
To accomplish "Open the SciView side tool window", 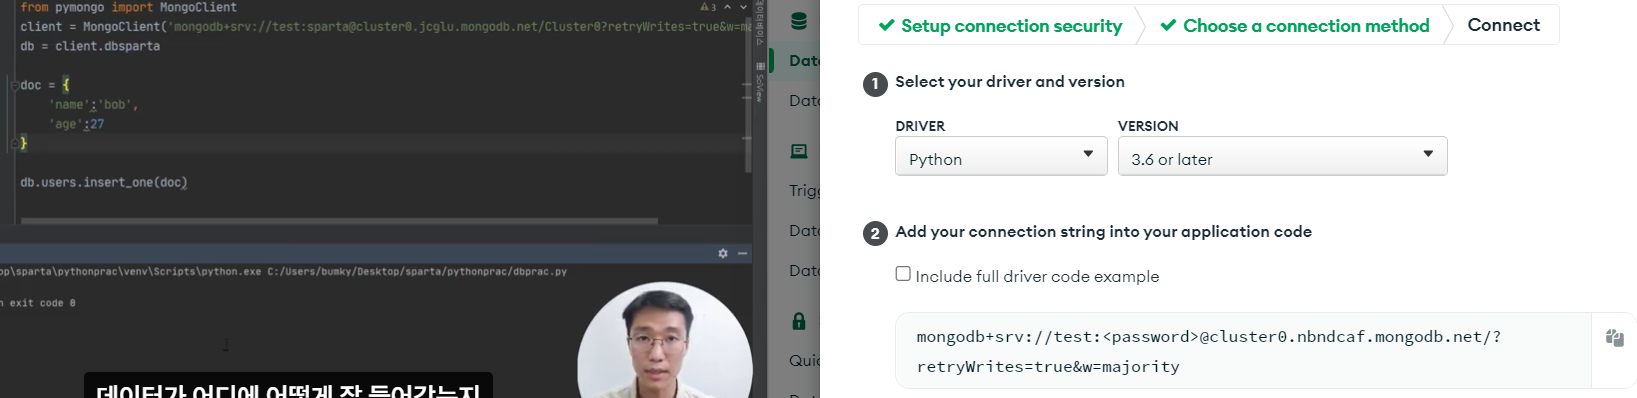I will tap(760, 82).
